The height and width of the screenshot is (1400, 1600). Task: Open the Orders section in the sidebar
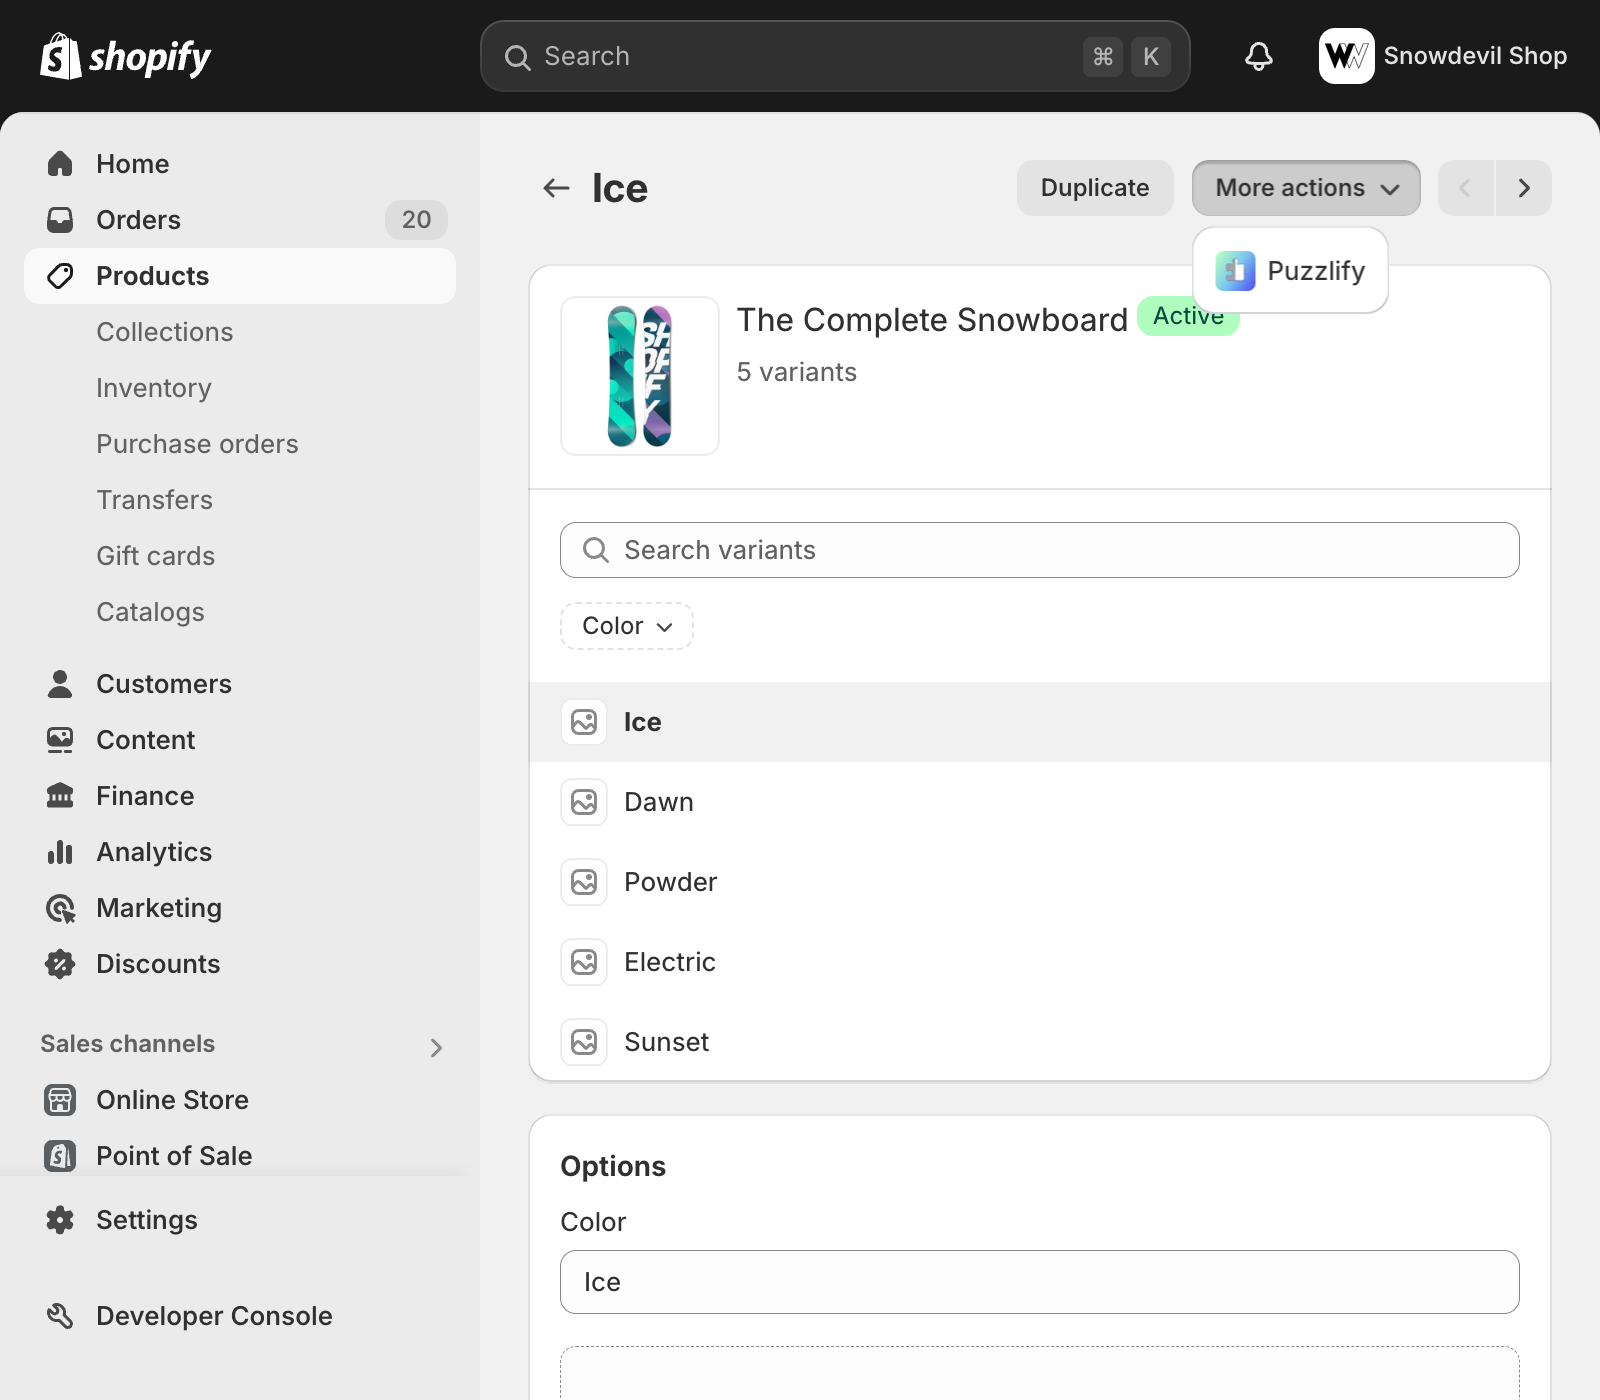(138, 220)
